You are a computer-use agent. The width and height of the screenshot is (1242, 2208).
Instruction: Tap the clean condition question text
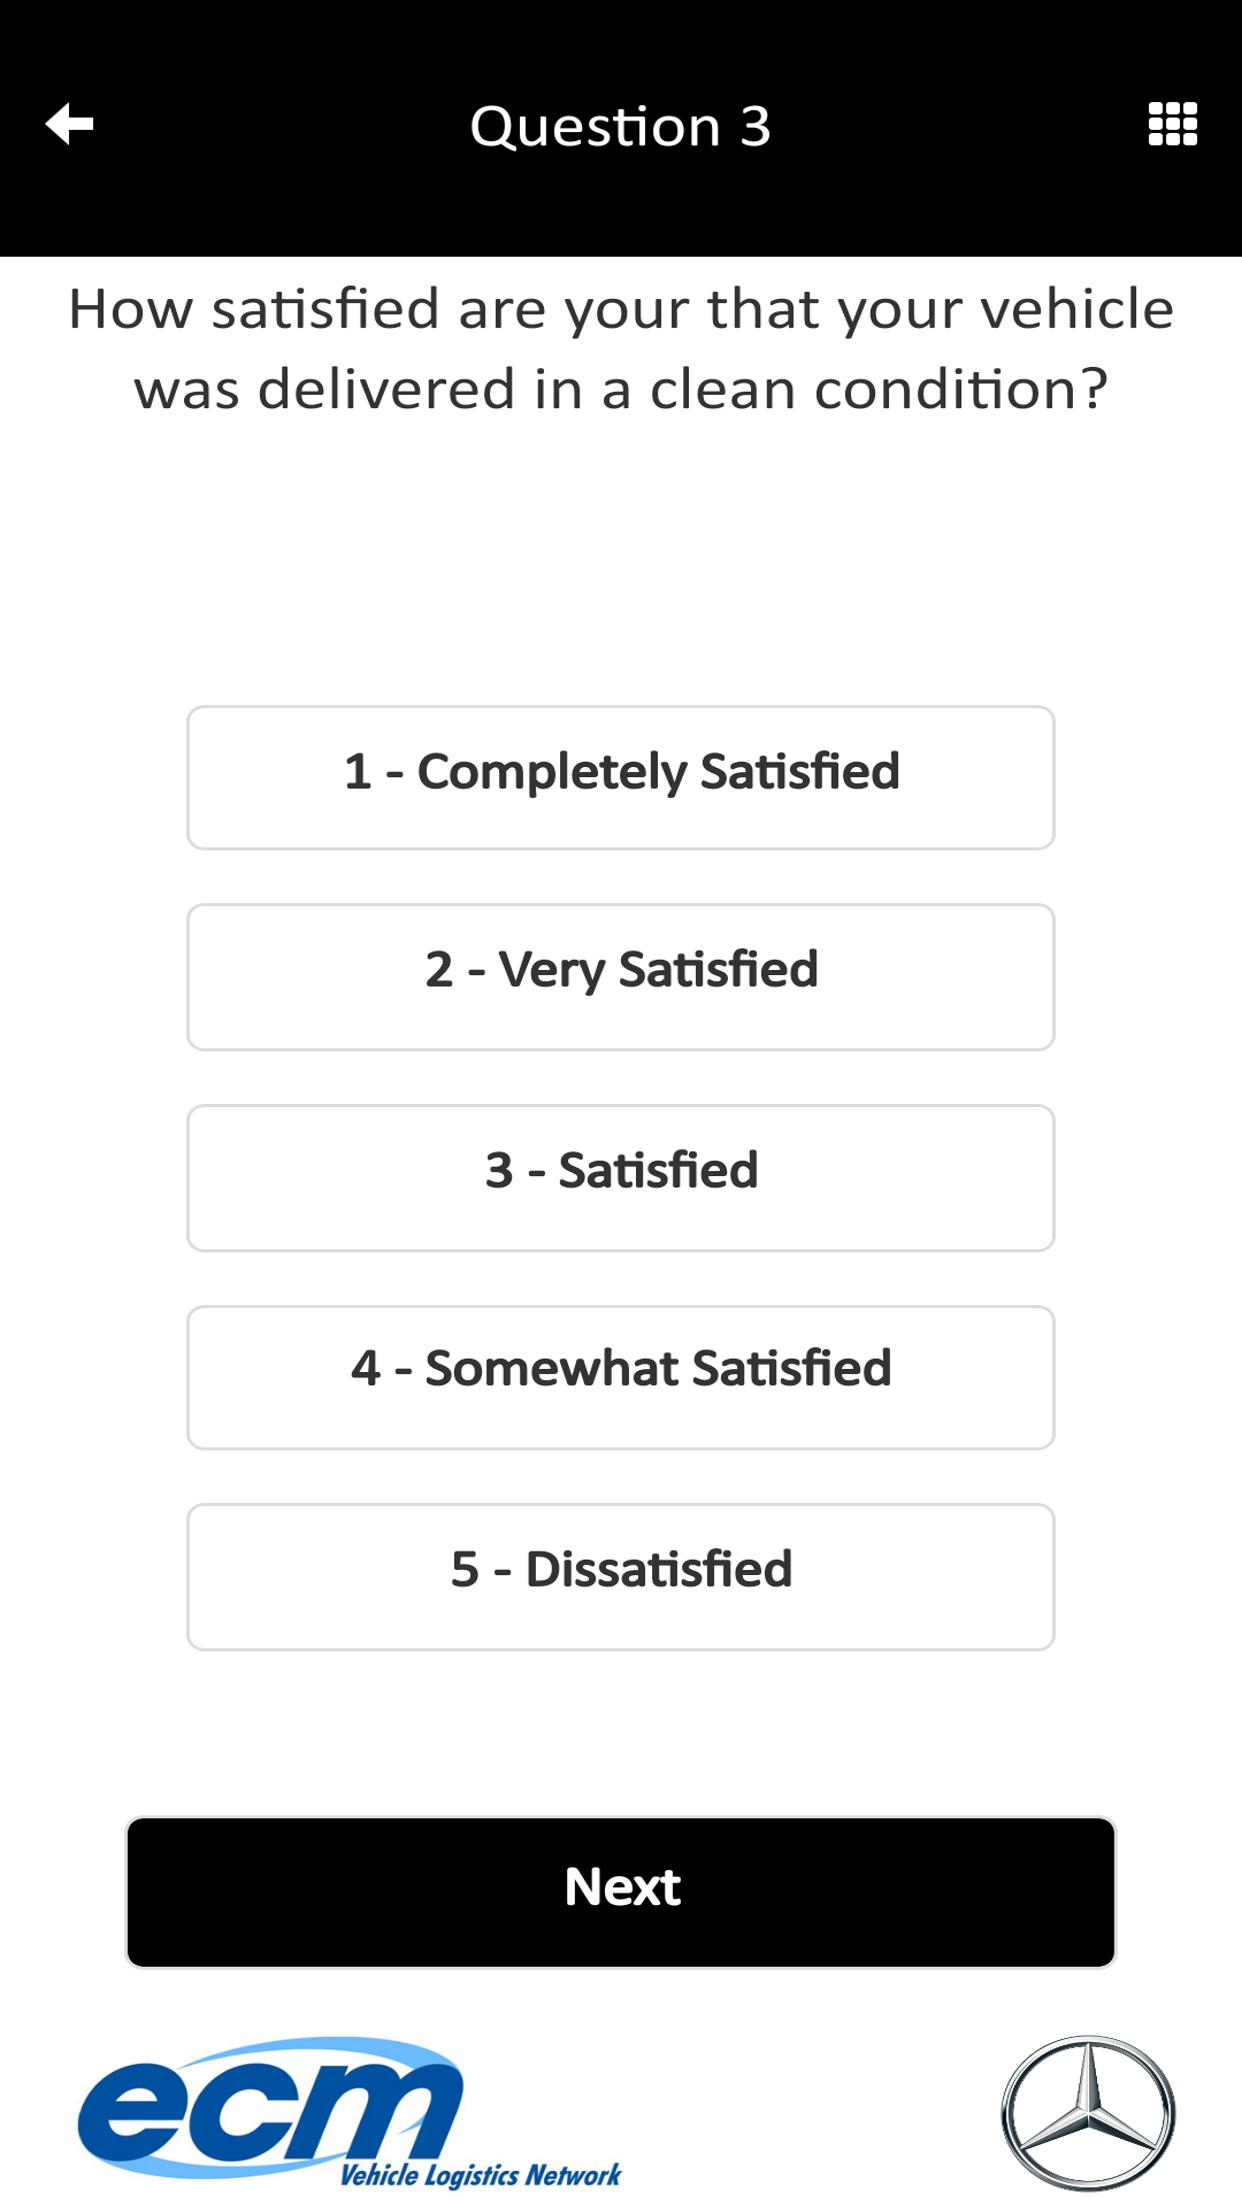(x=621, y=348)
